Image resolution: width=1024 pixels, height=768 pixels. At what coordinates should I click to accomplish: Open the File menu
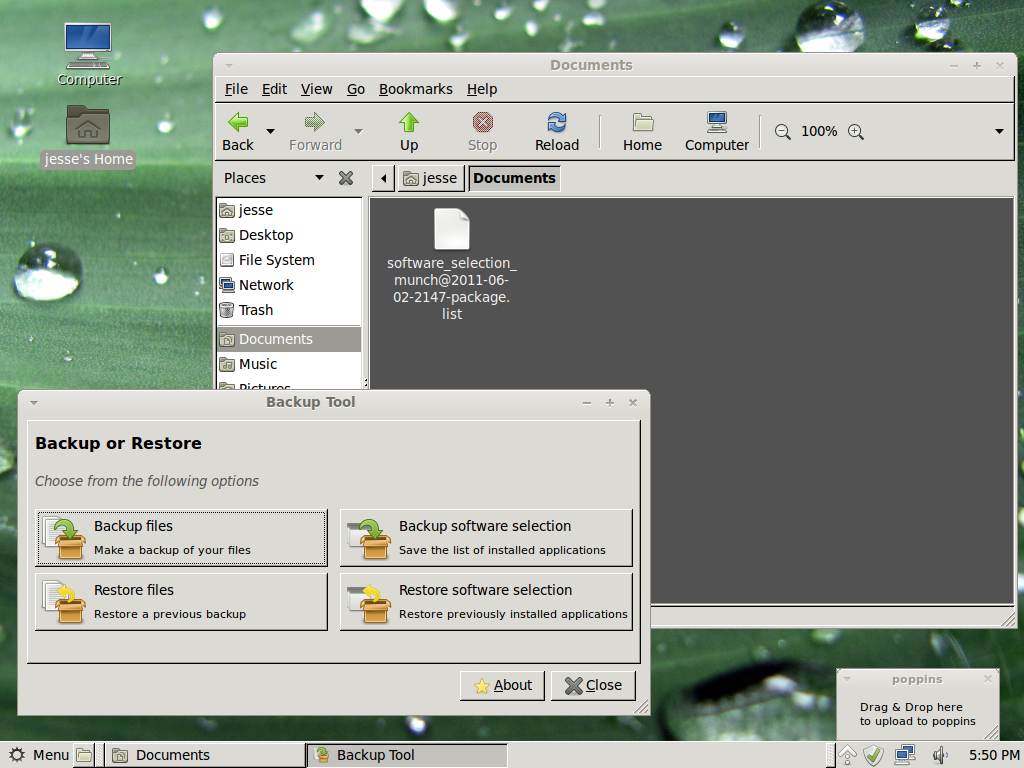[236, 89]
